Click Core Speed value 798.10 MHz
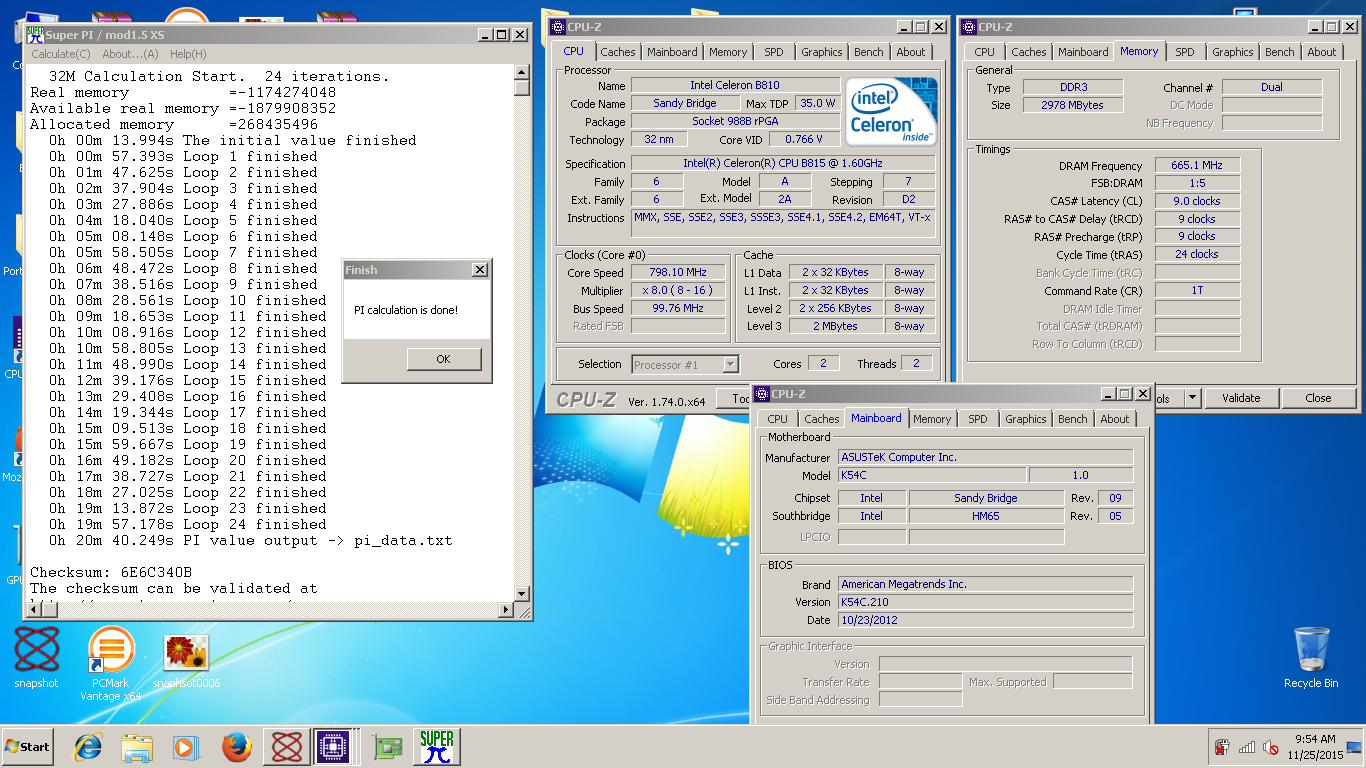Screen dimensions: 1366x768 [x=678, y=272]
